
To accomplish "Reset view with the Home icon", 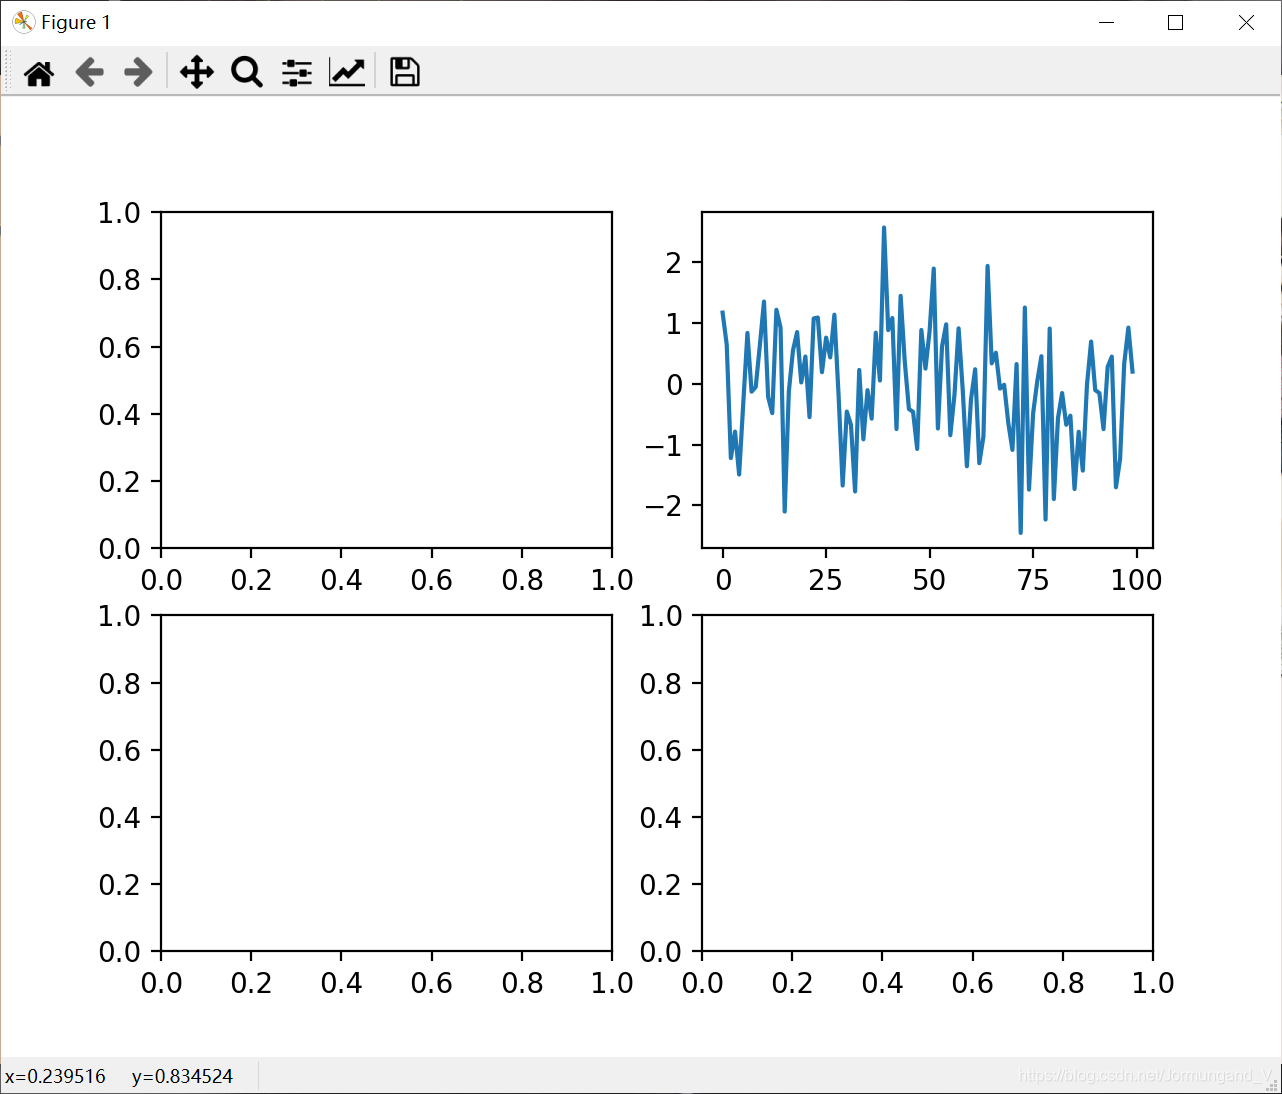I will click(39, 72).
